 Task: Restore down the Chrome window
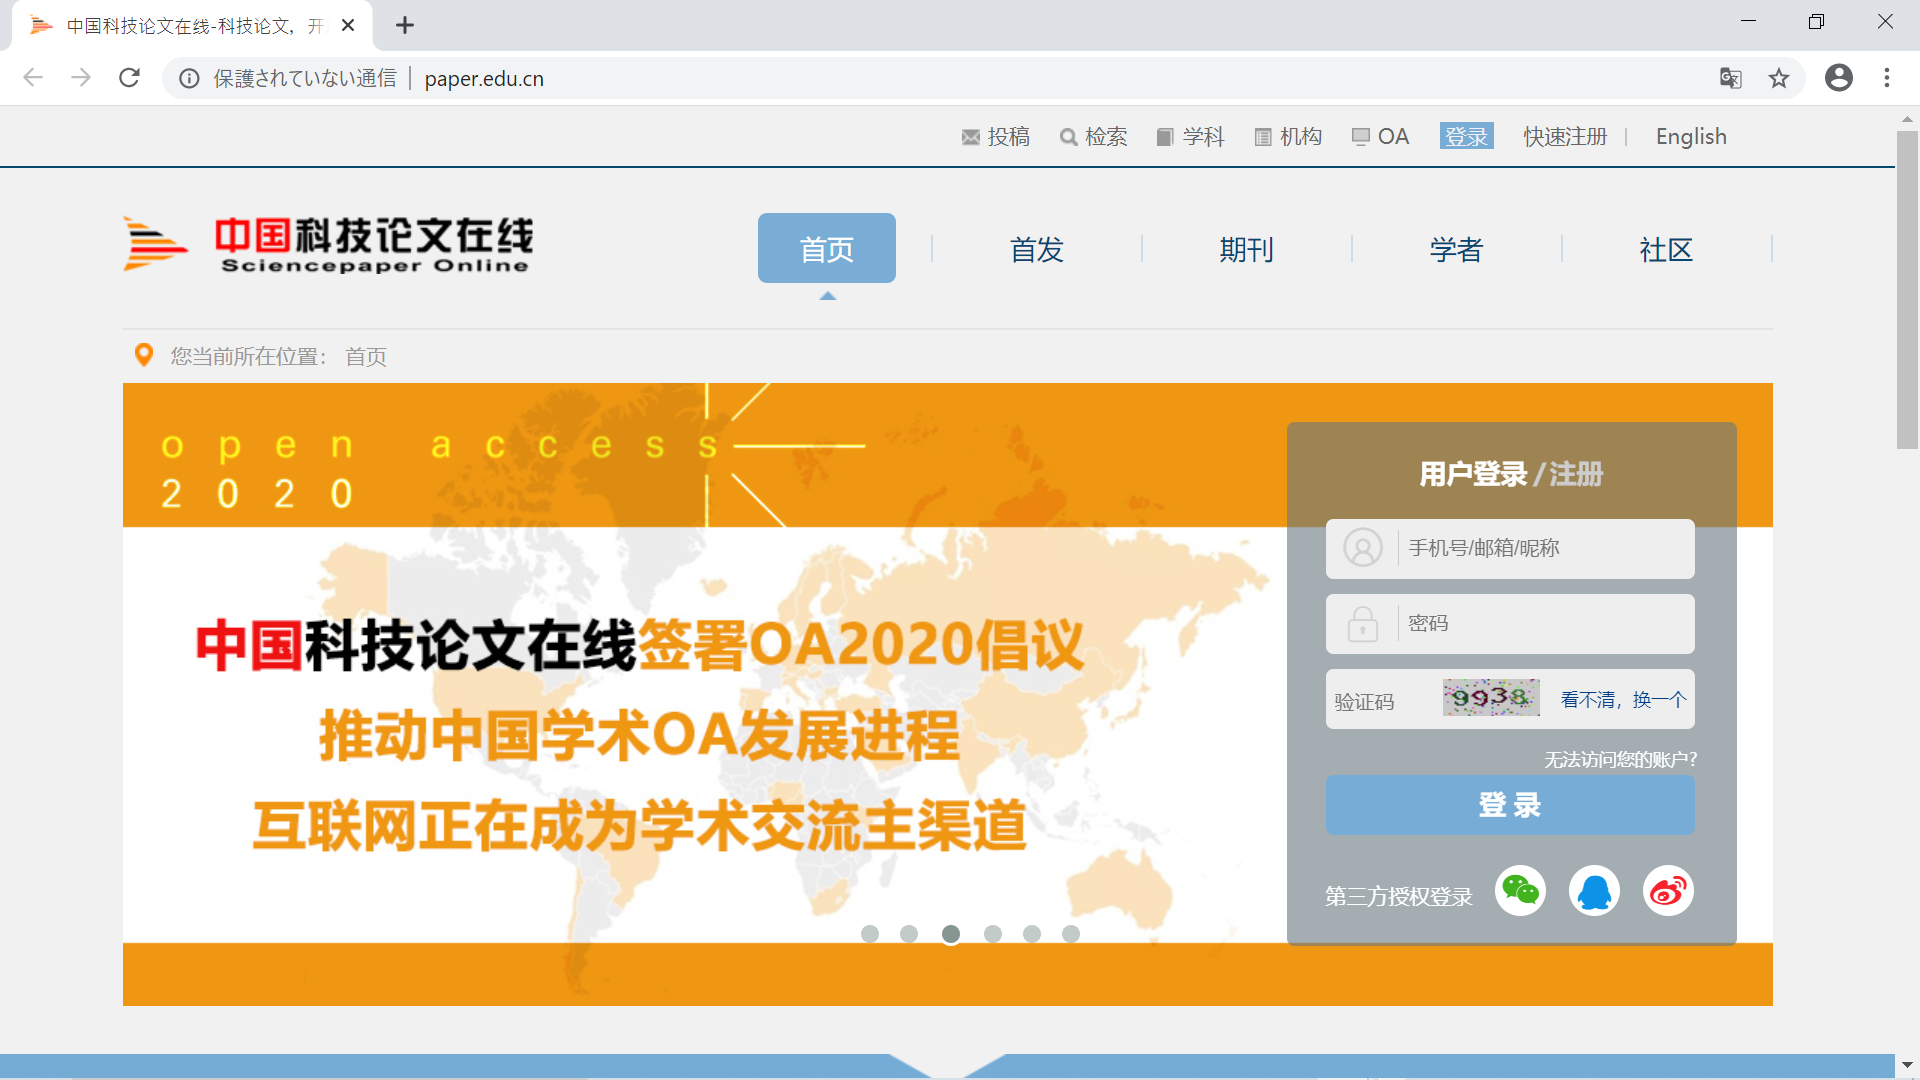click(1816, 22)
